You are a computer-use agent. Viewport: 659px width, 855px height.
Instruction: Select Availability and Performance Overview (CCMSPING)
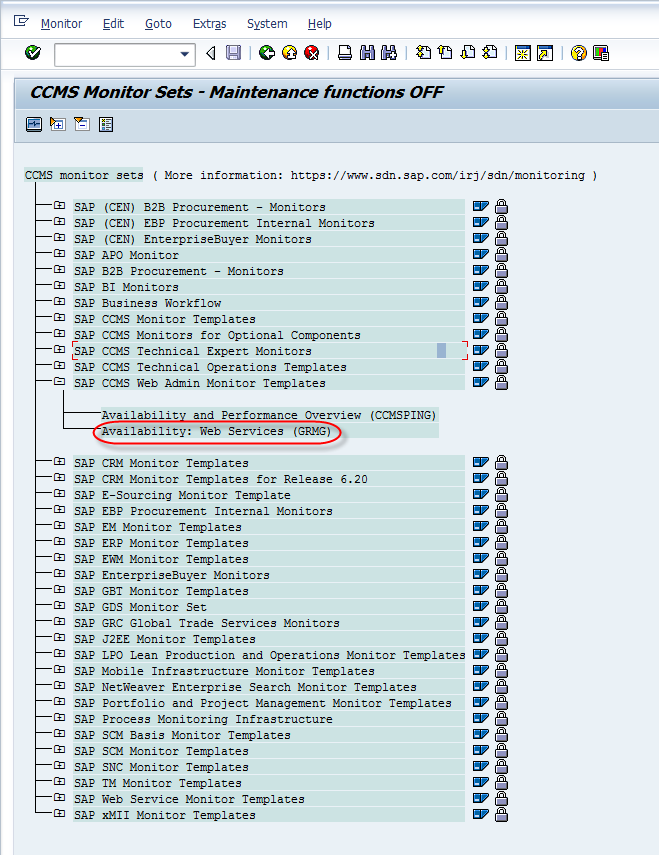click(x=269, y=415)
